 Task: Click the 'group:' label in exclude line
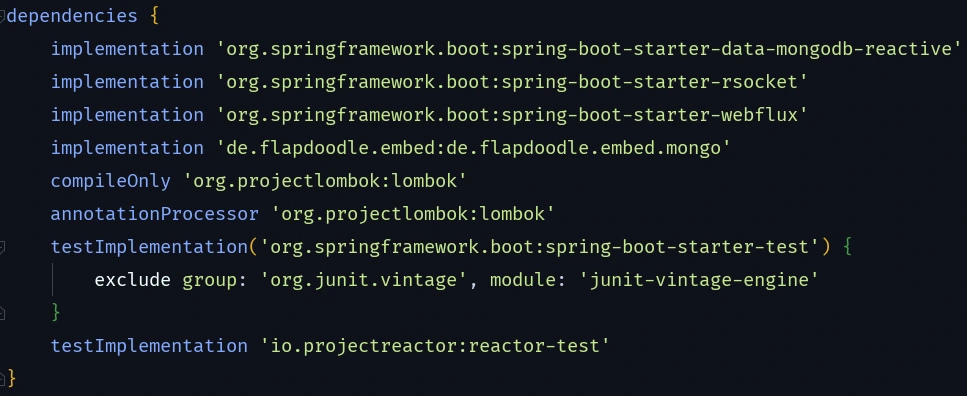pos(215,280)
